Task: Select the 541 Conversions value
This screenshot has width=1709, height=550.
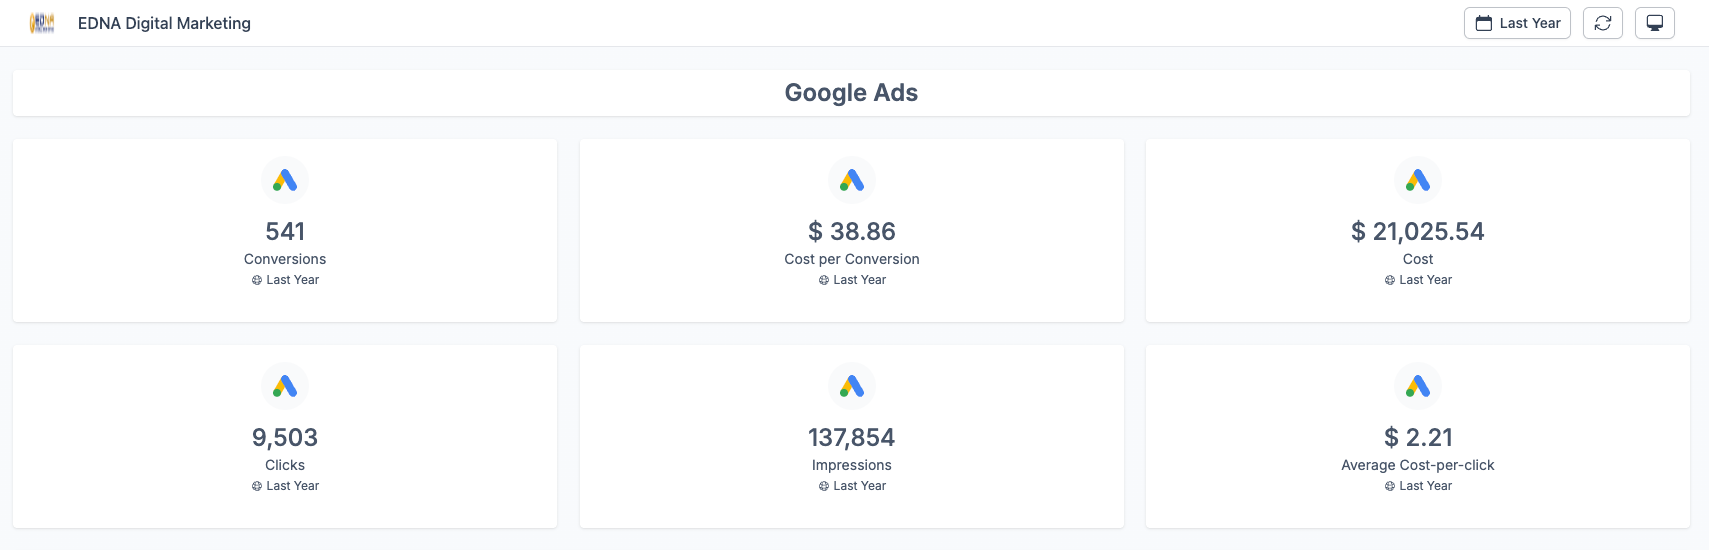Action: point(285,231)
